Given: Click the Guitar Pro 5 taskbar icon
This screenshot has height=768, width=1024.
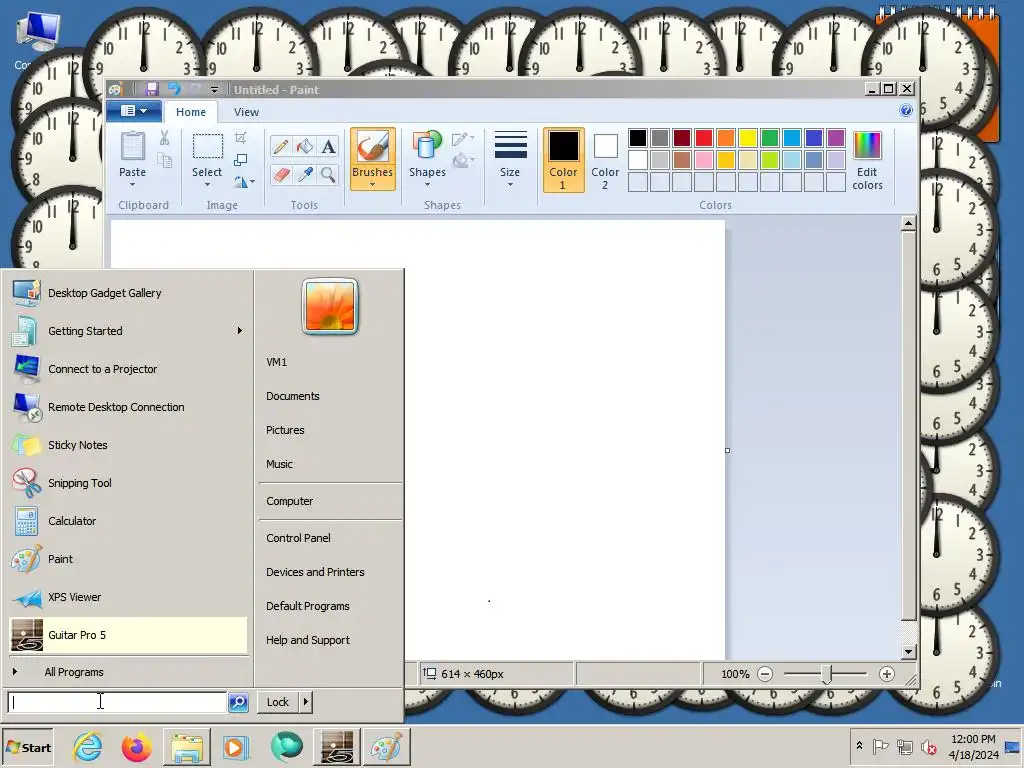Looking at the screenshot, I should (337, 747).
